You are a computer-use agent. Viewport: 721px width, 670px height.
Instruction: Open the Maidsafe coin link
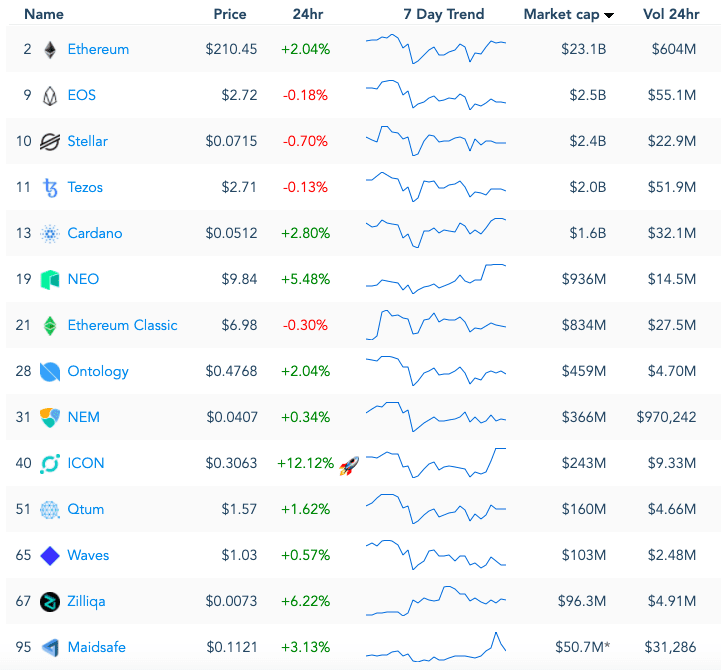point(97,647)
